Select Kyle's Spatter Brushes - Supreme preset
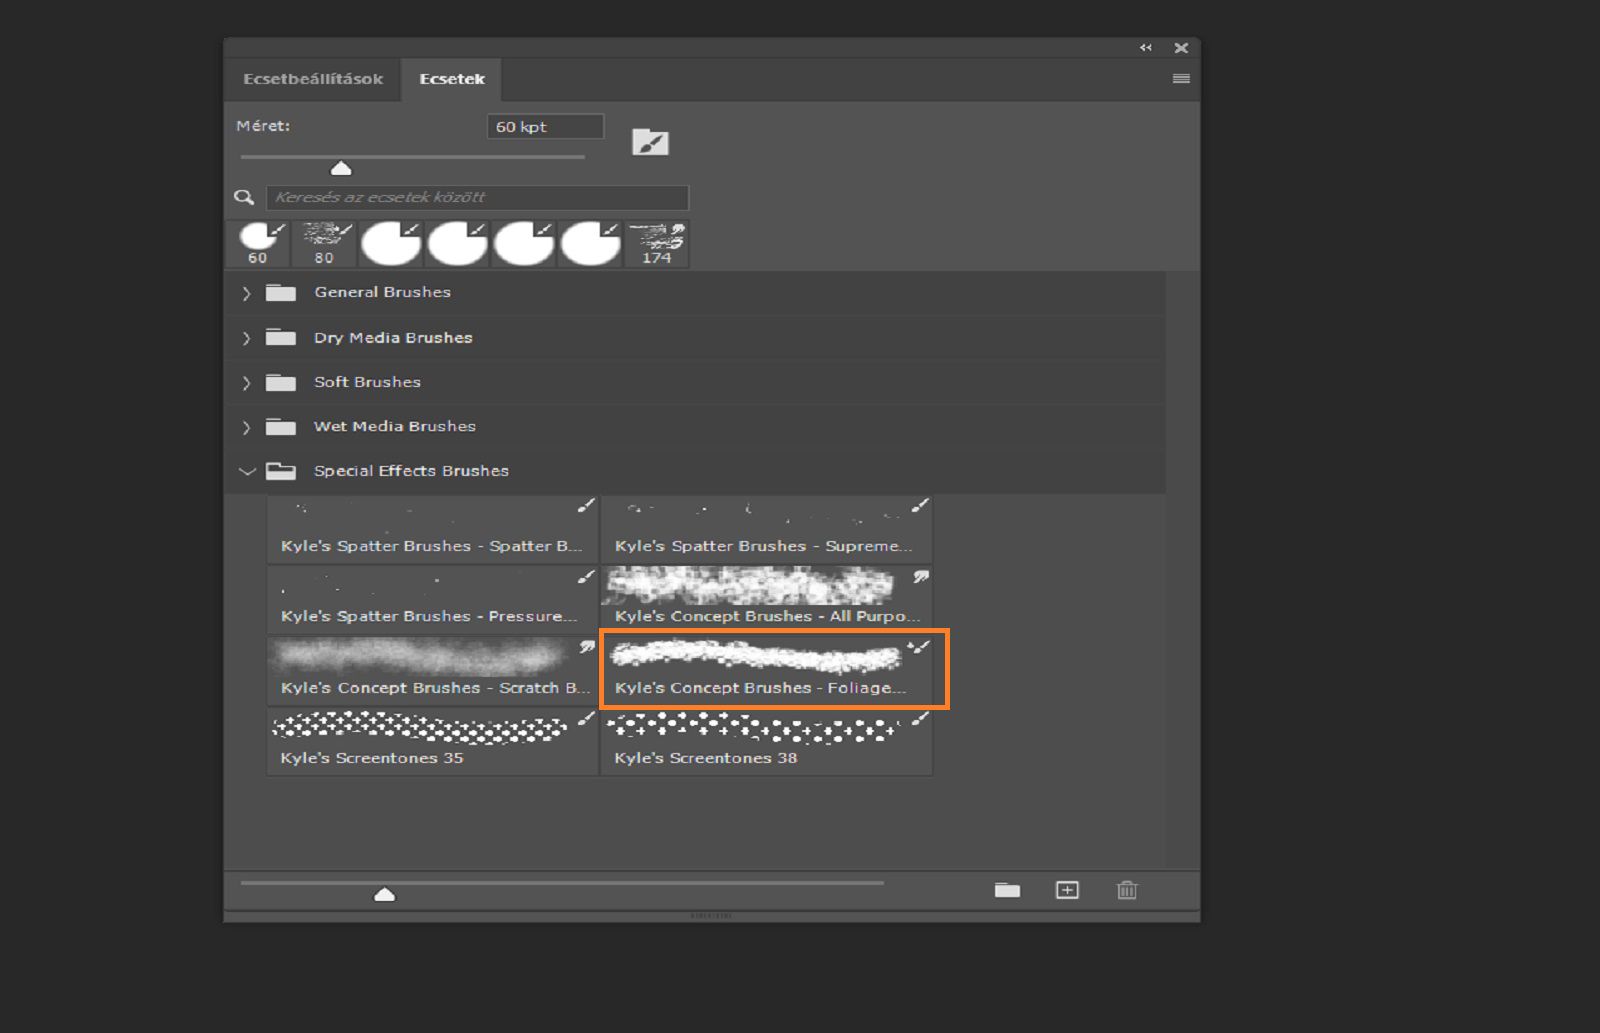The width and height of the screenshot is (1600, 1033). point(766,529)
